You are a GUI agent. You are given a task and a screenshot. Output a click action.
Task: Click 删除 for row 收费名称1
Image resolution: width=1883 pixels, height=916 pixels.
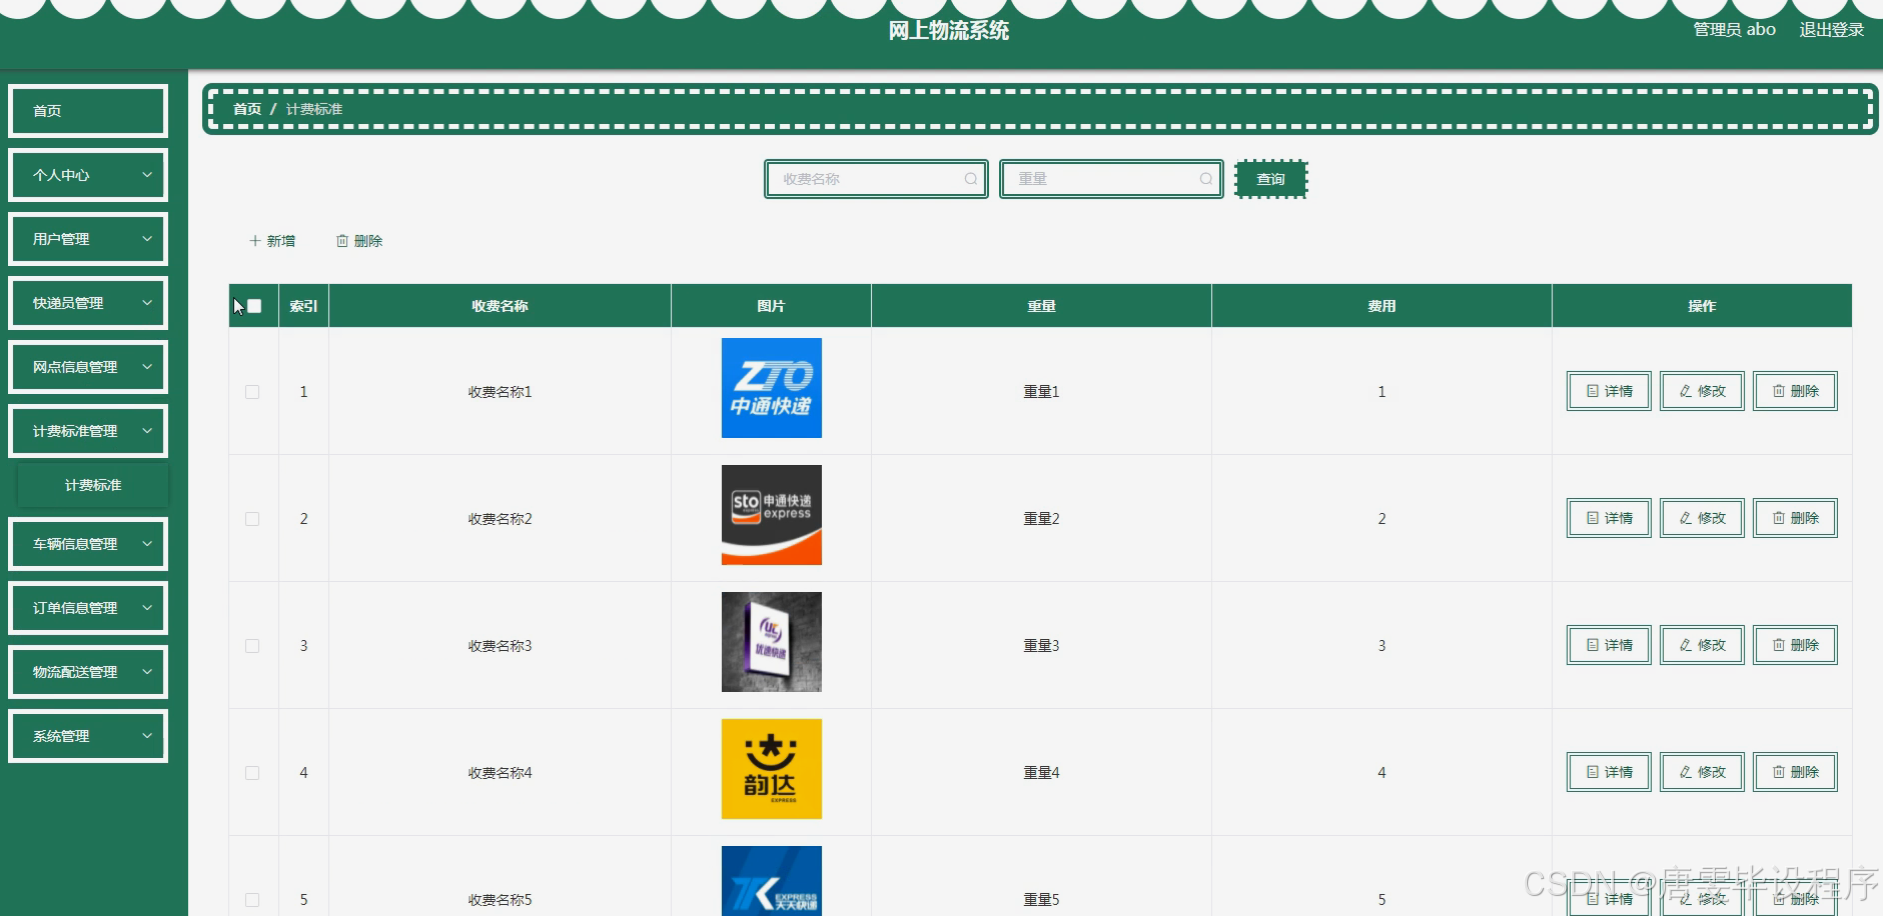coord(1795,391)
